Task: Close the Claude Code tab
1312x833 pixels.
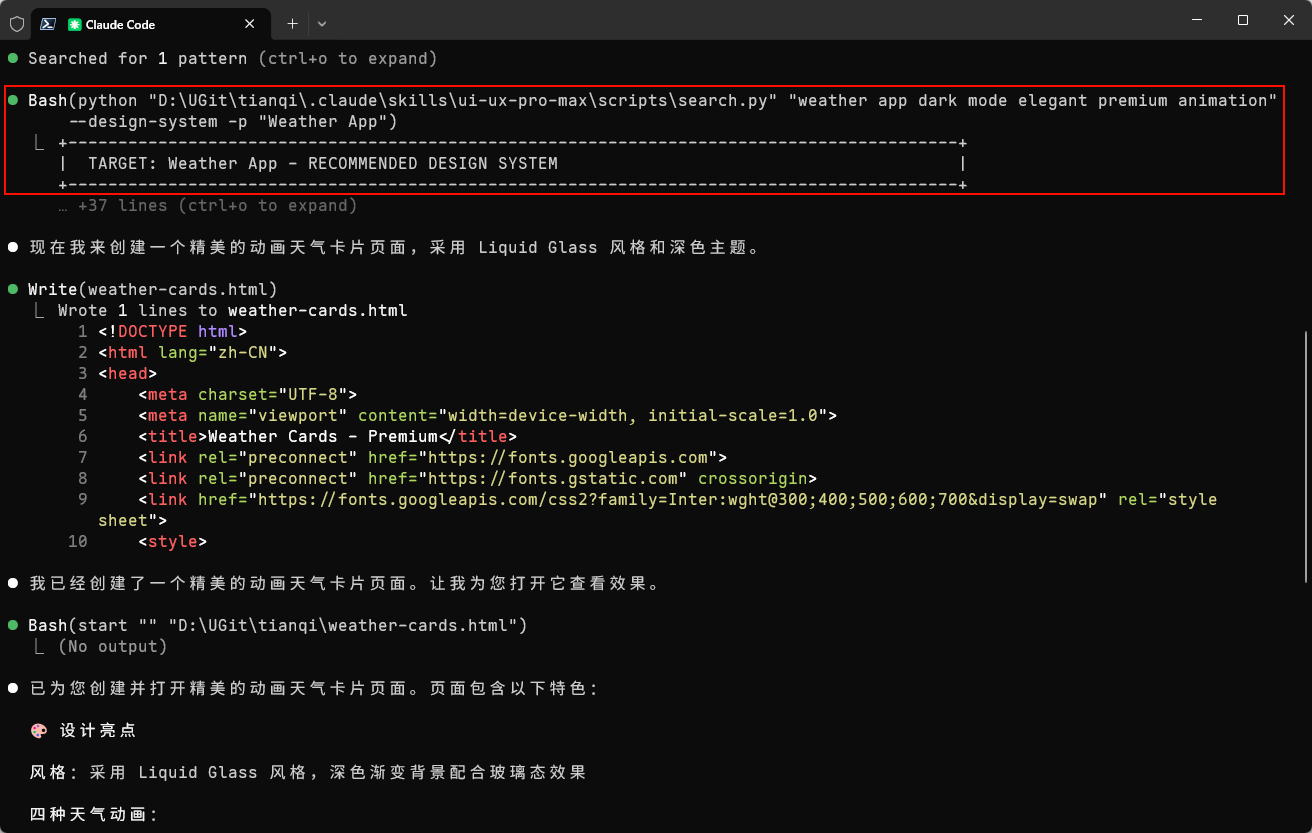Action: pos(254,23)
